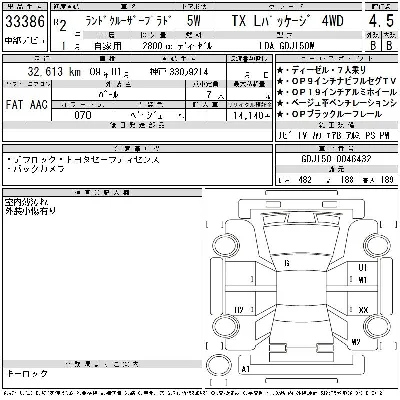
Task: Select the color code 070
Action: coord(83,115)
